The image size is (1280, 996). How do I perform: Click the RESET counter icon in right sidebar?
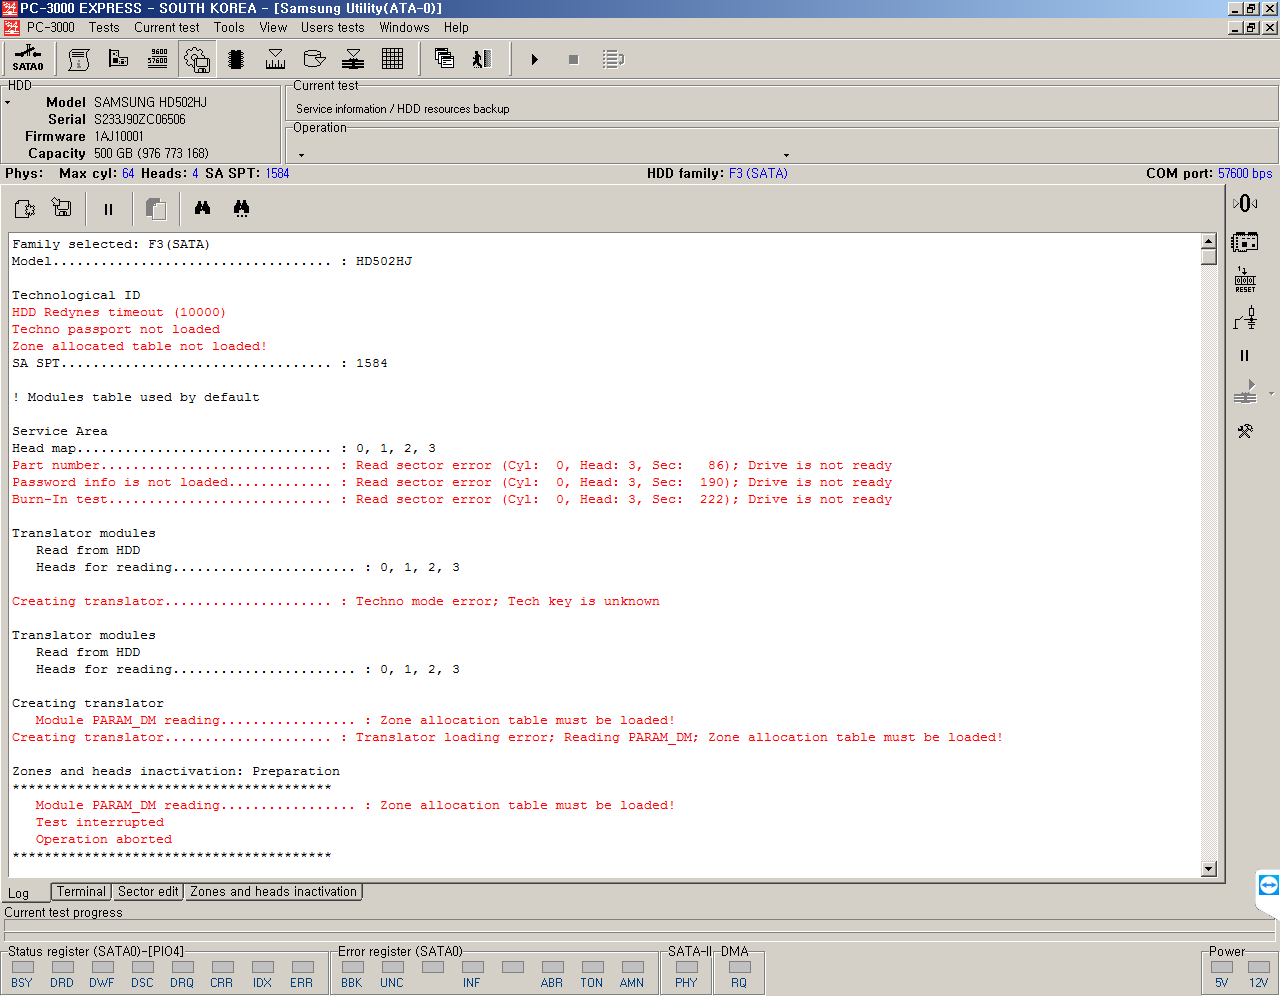[x=1245, y=280]
